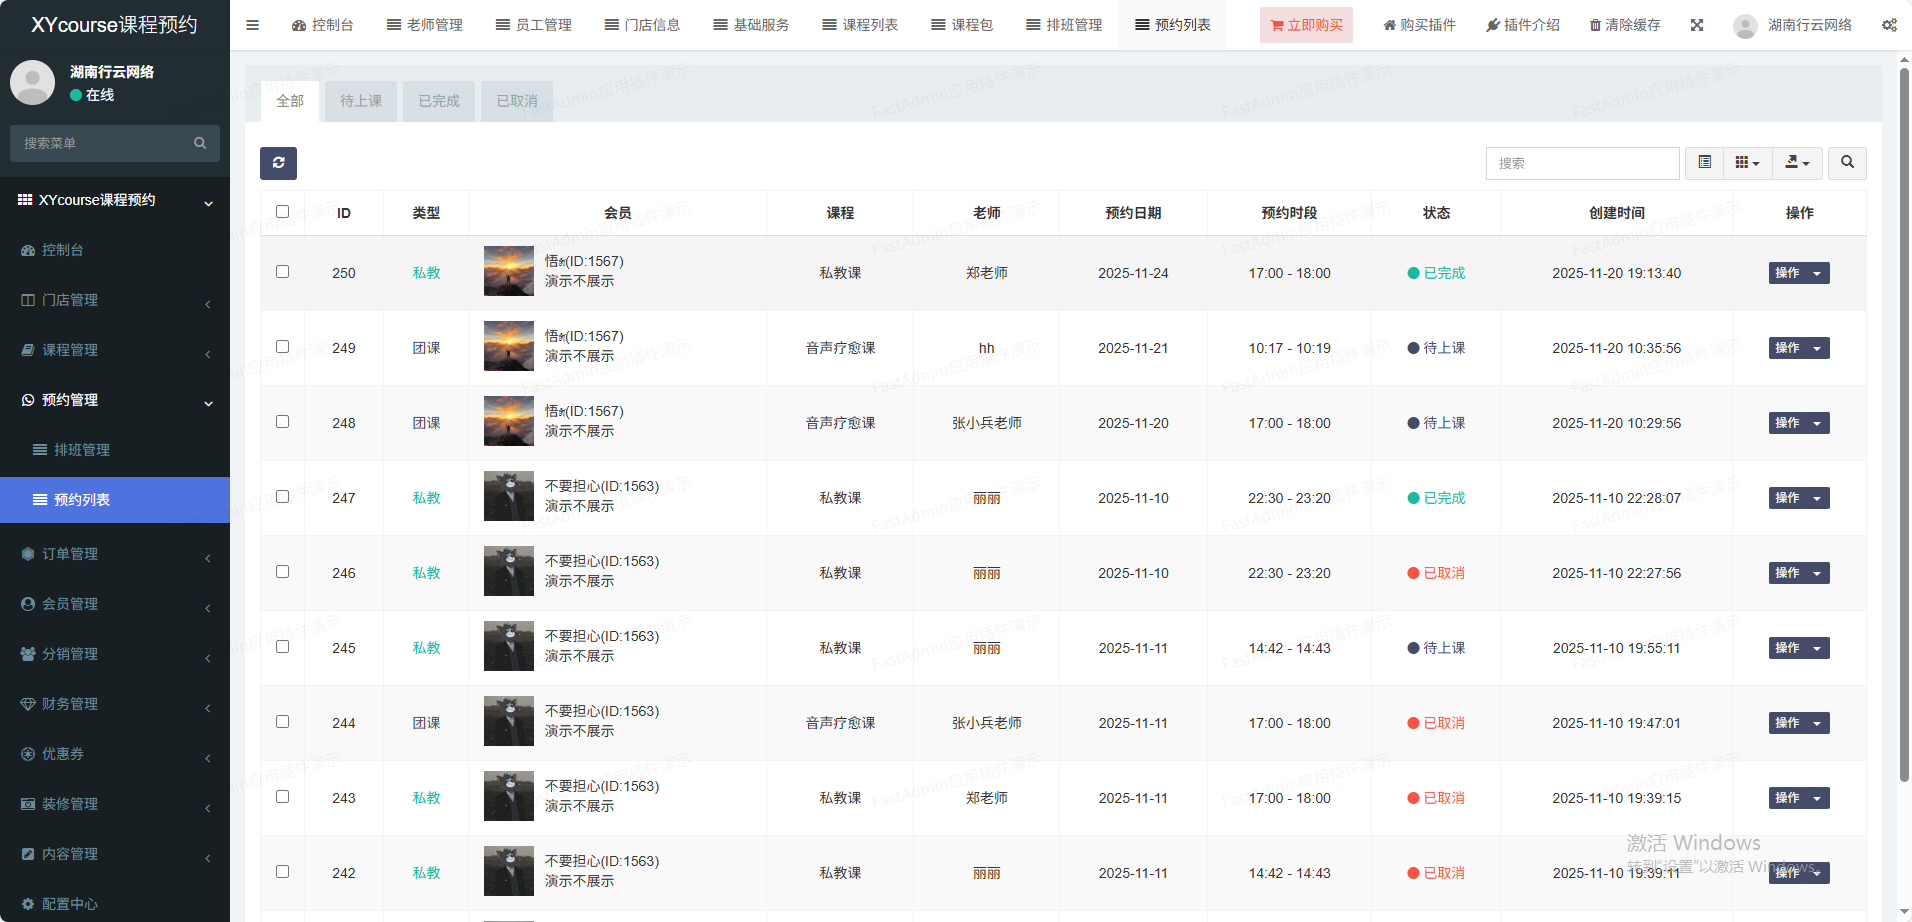This screenshot has width=1912, height=922.
Task: Click the table search input field
Action: click(x=1582, y=163)
